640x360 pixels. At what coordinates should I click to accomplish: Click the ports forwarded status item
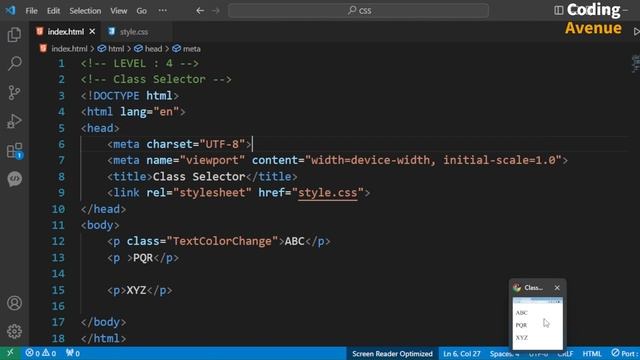pos(73,353)
